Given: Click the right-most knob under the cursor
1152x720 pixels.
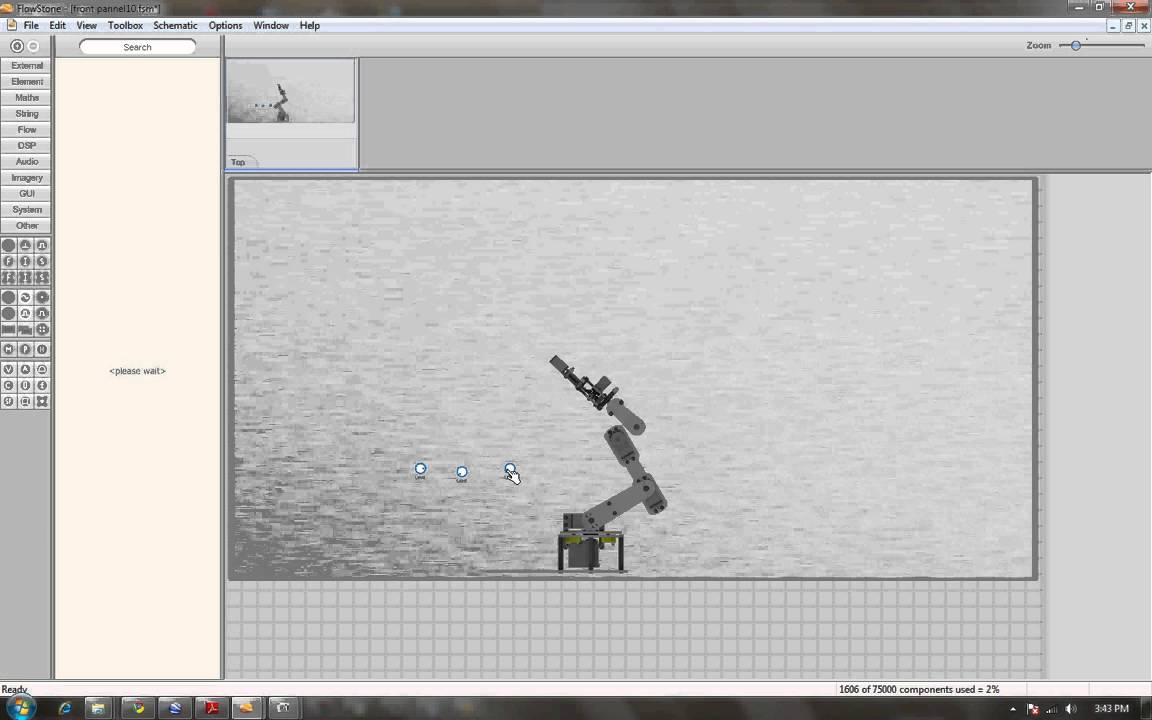Looking at the screenshot, I should 510,469.
